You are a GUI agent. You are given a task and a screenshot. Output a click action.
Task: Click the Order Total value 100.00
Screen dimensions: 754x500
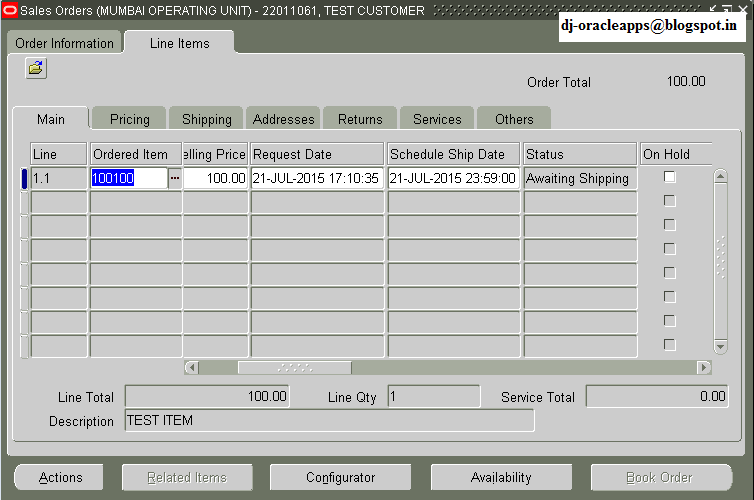pos(686,81)
